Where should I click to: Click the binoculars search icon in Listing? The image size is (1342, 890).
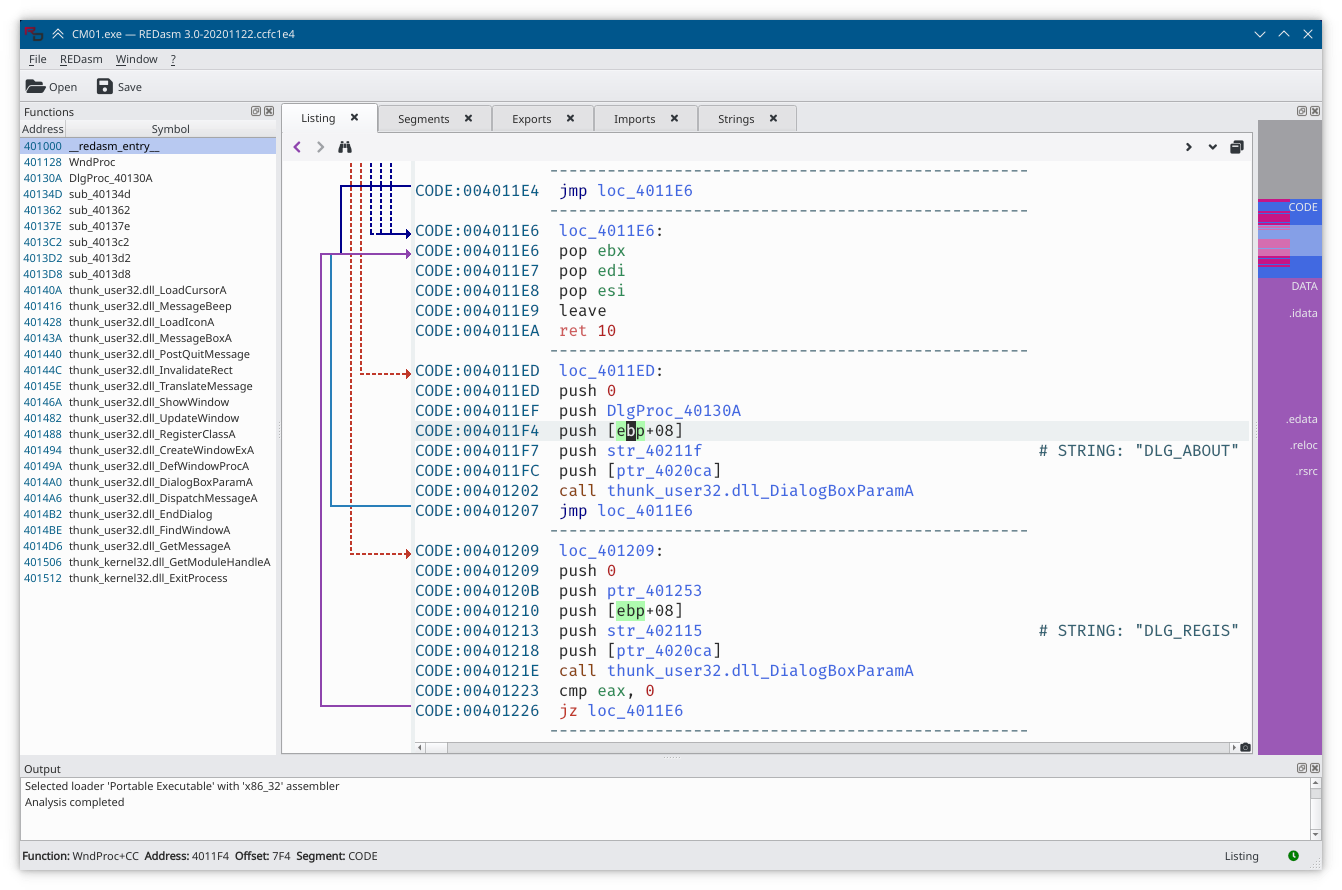345,147
